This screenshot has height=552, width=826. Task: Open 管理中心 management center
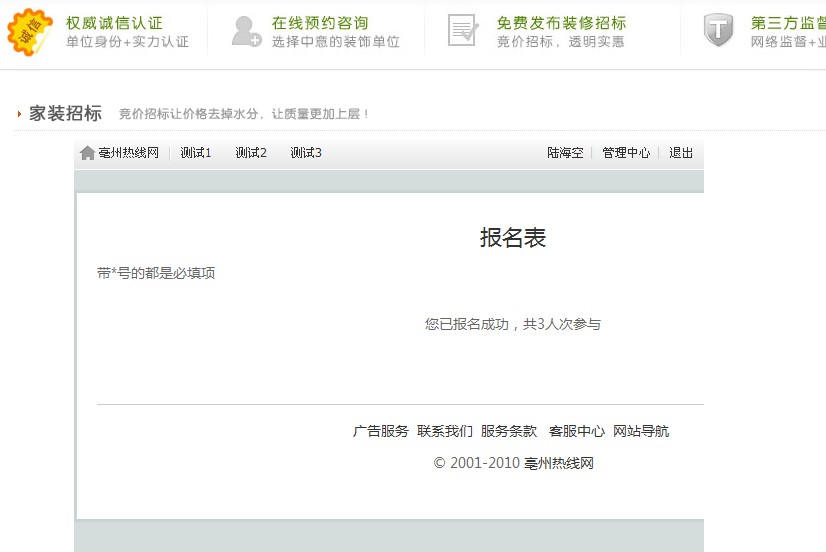tap(626, 153)
